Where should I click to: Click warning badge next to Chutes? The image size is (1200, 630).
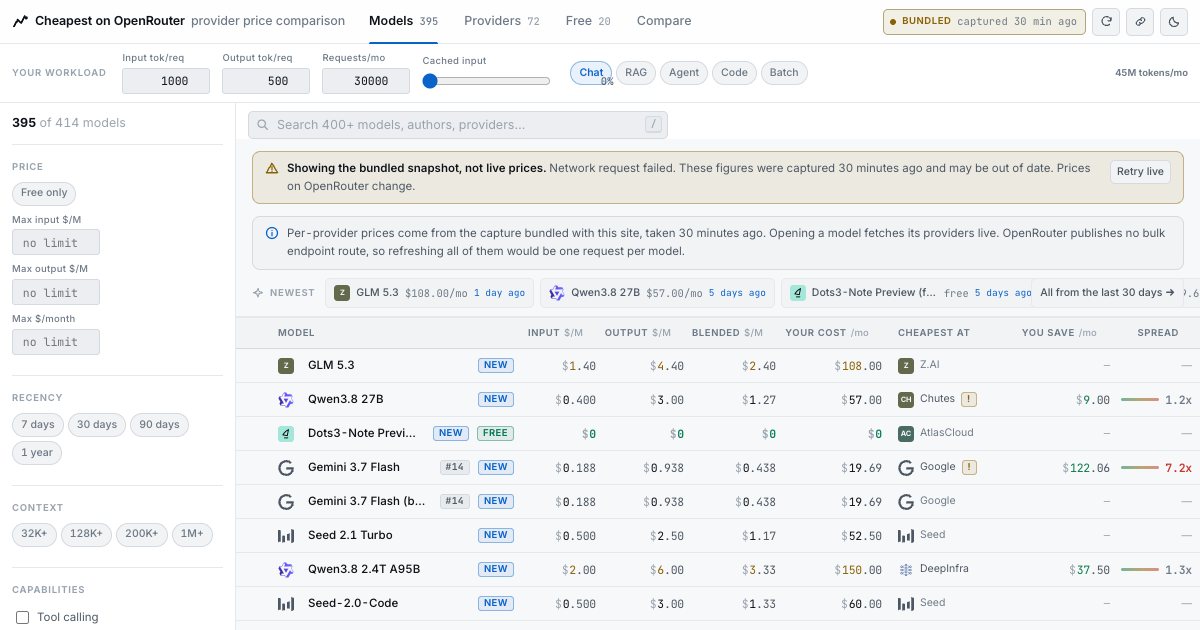pyautogui.click(x=969, y=399)
